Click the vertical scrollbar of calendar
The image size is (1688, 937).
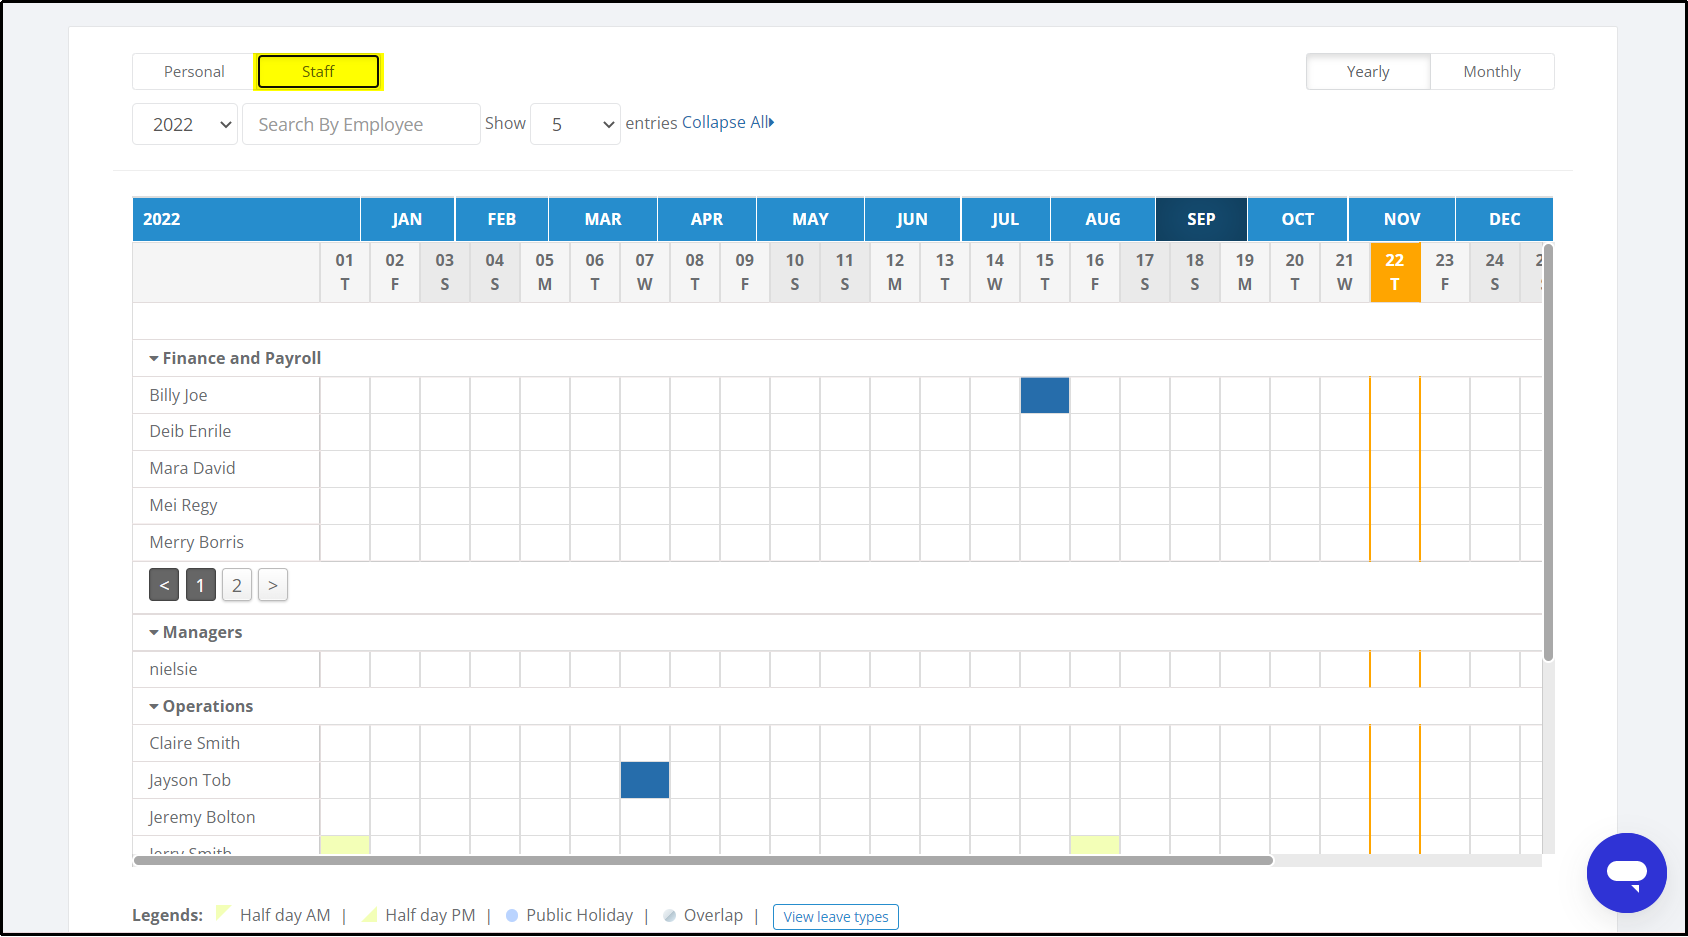point(1548,452)
